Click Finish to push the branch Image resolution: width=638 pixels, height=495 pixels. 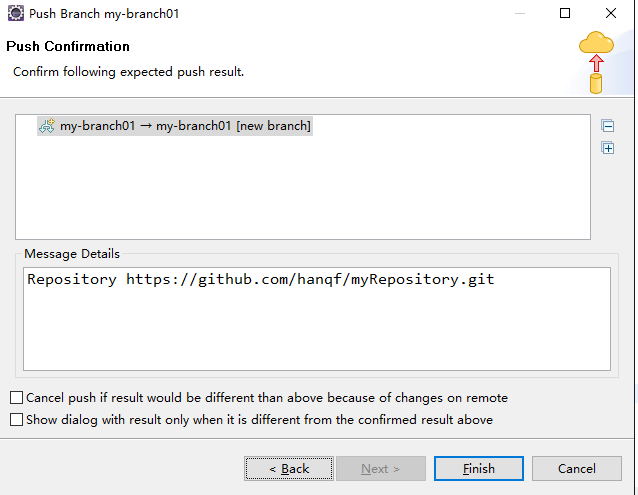click(x=478, y=469)
